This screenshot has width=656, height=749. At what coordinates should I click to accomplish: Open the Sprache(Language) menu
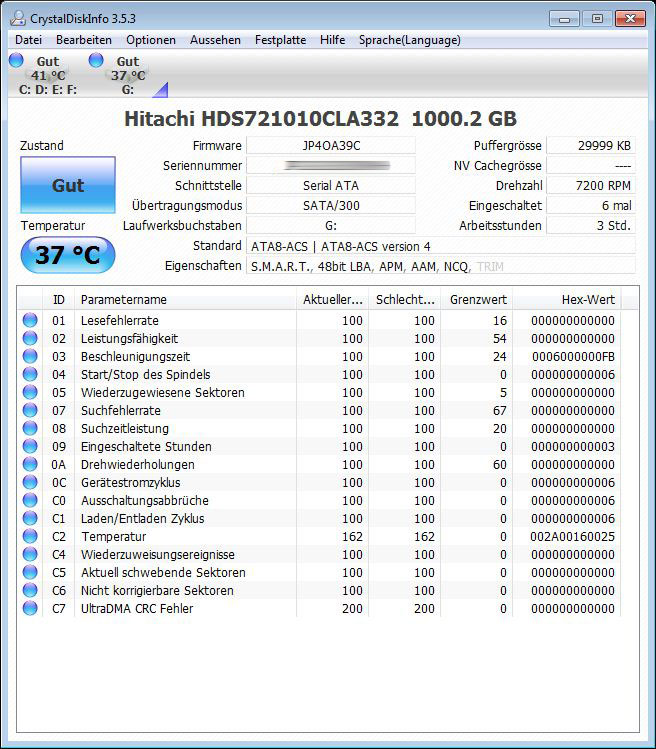pyautogui.click(x=410, y=40)
